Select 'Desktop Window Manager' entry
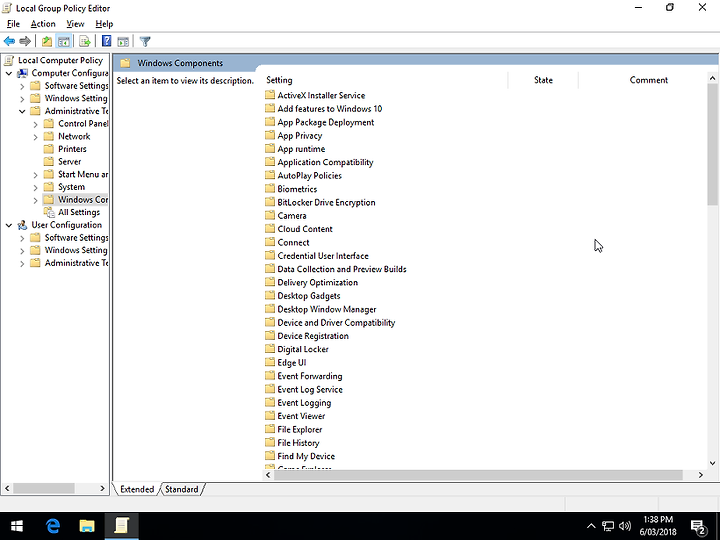Viewport: 720px width, 540px height. pyautogui.click(x=326, y=309)
